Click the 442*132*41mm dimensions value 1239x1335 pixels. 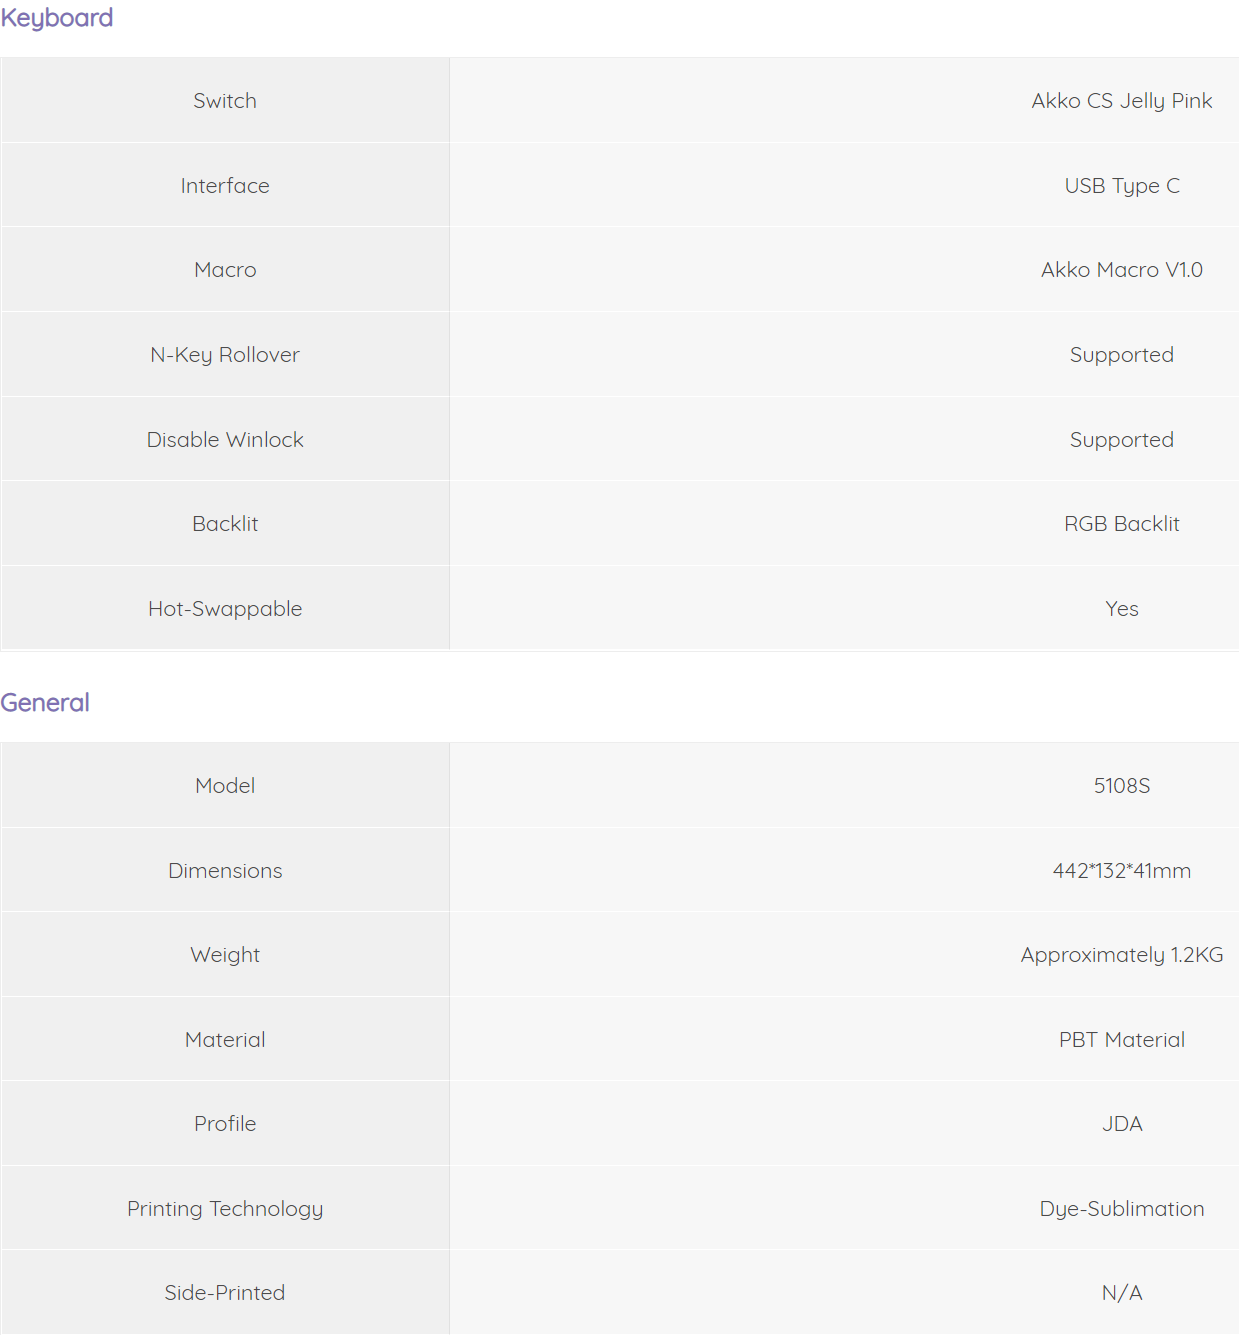click(x=1122, y=871)
